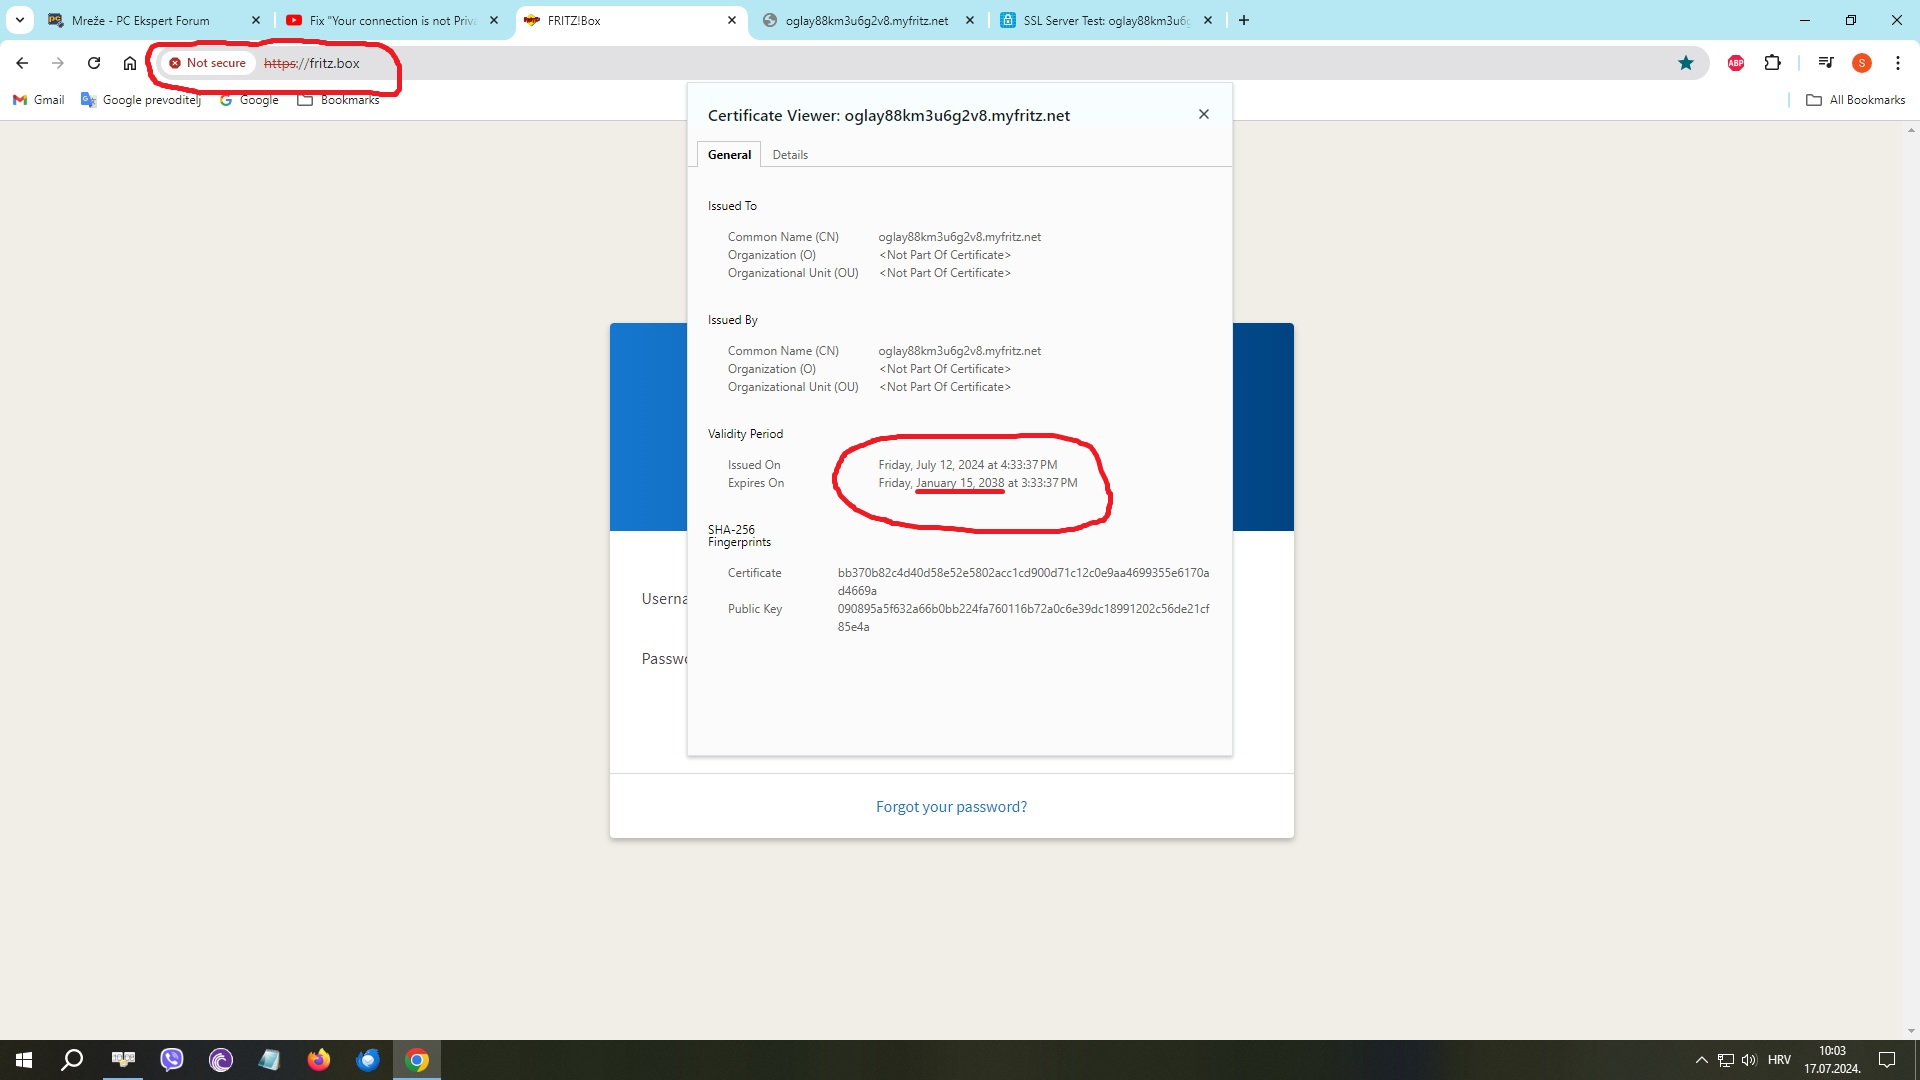
Task: Close the YouTube tab
Action: pos(494,20)
